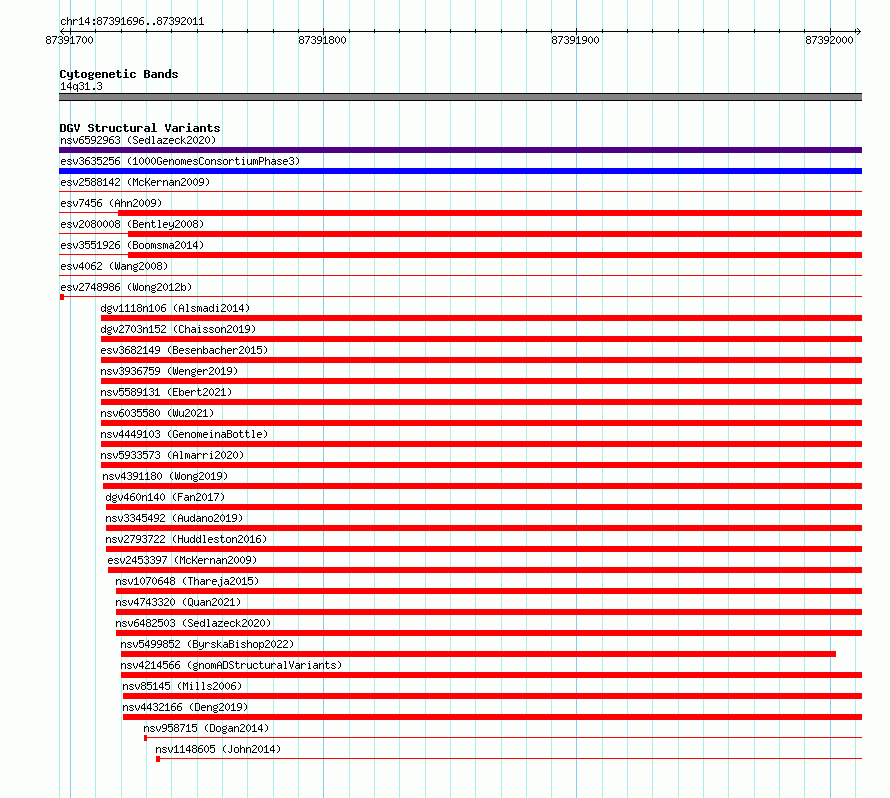Click the Cytogenetic Bands track title
The image size is (890, 798).
pos(119,74)
